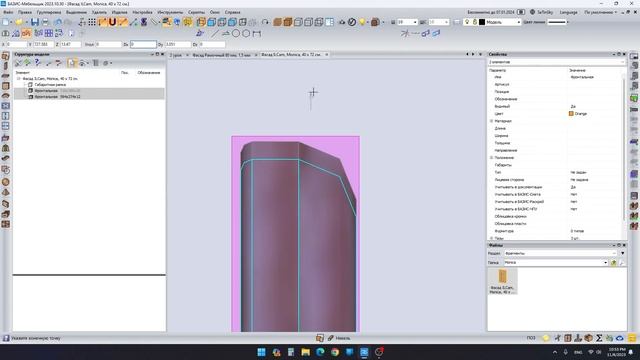The width and height of the screenshot is (640, 360).
Task: Click the circle-slash icon in the top toolbar
Action: pyautogui.click(x=352, y=22)
